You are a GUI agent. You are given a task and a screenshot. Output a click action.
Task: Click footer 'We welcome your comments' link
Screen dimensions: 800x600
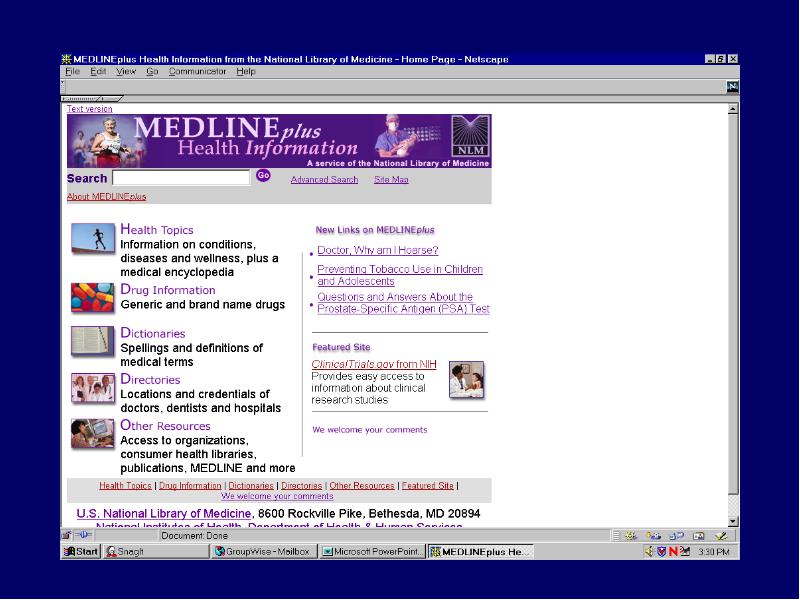[x=277, y=496]
